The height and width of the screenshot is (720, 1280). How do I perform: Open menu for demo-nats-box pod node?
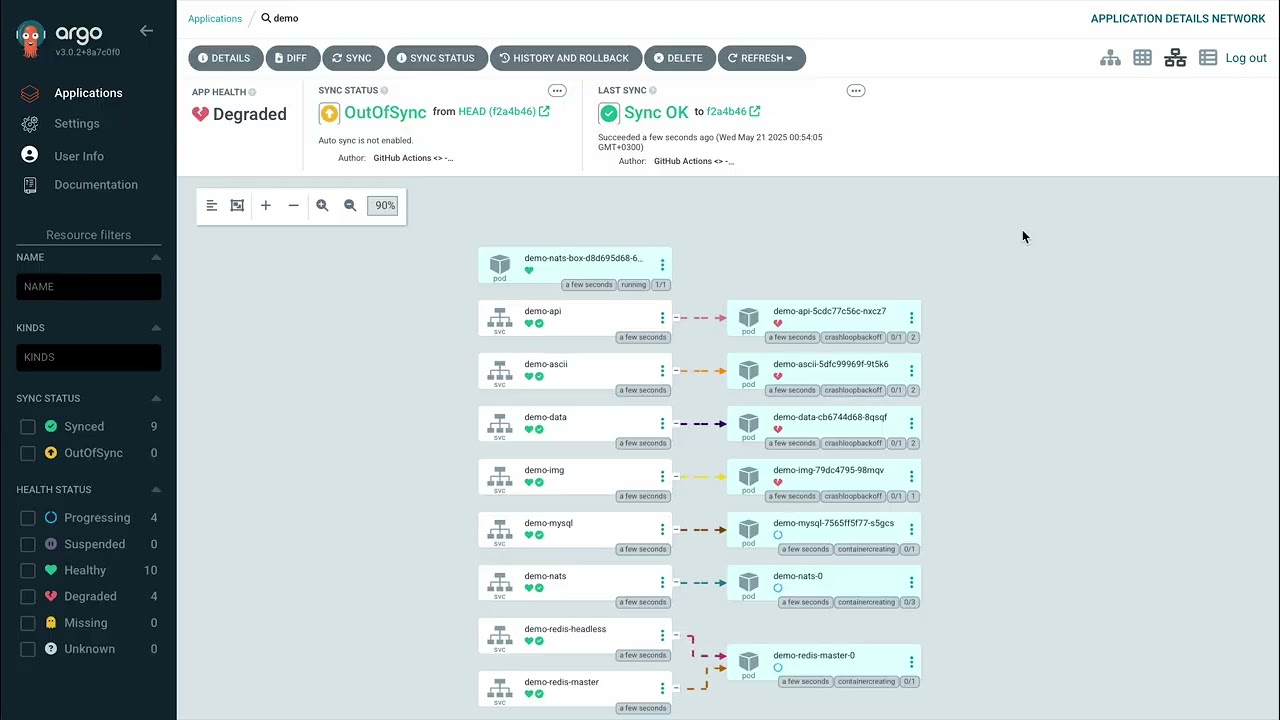coord(662,265)
